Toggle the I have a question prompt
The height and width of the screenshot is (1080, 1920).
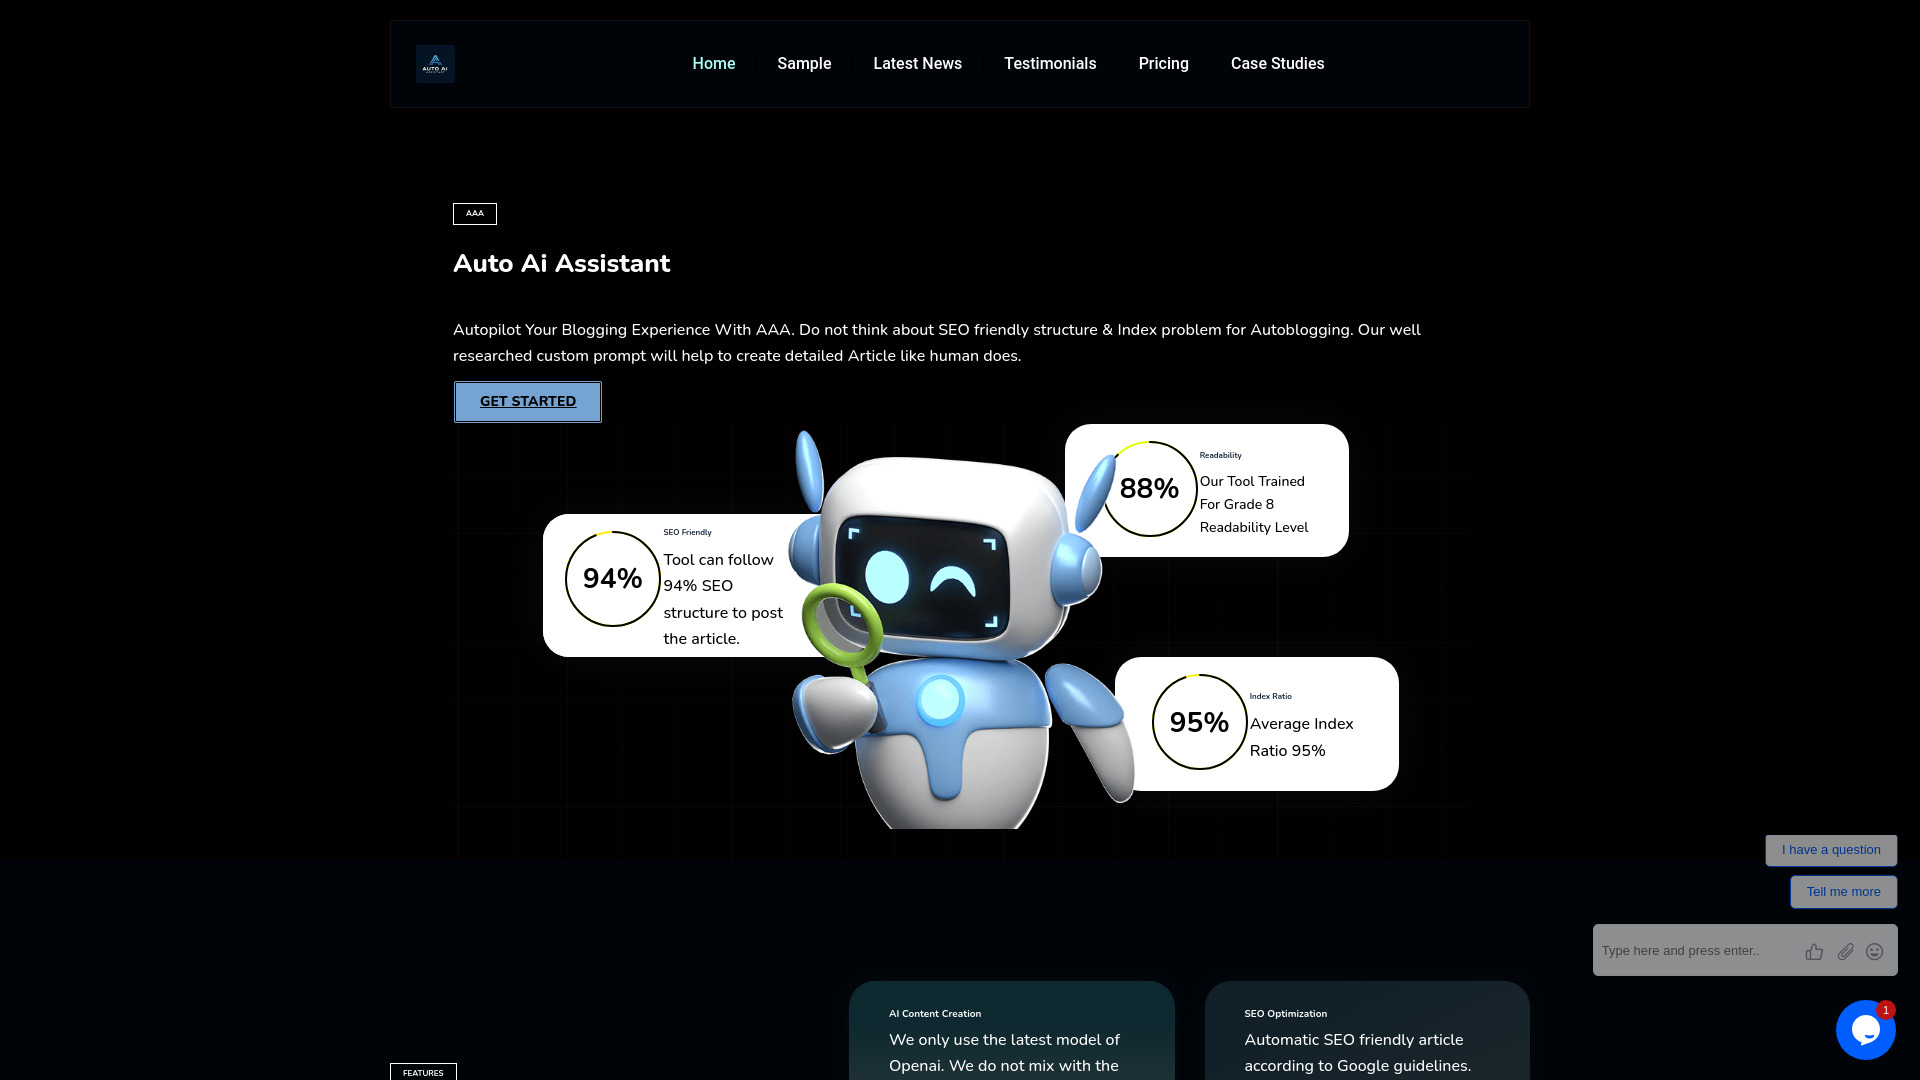(1830, 849)
